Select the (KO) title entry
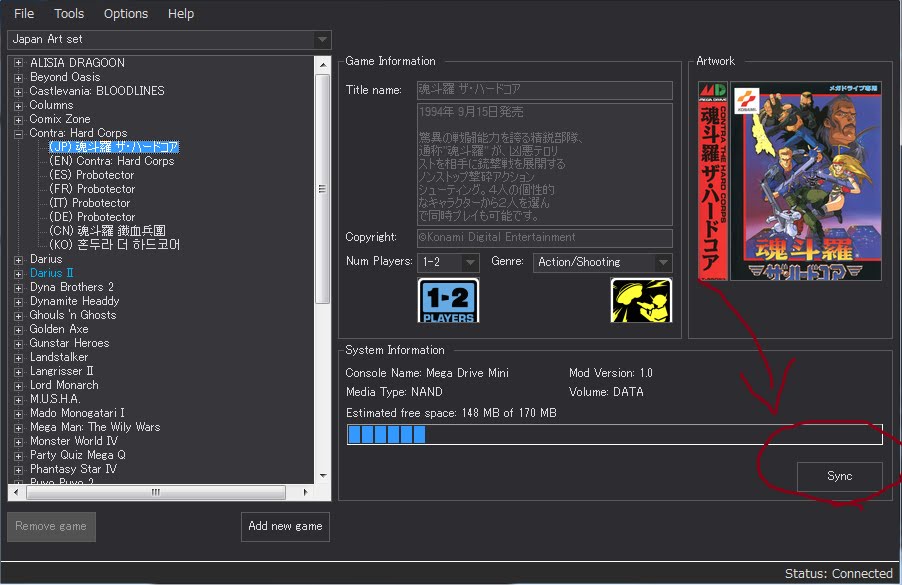This screenshot has height=585, width=902. click(x=114, y=245)
